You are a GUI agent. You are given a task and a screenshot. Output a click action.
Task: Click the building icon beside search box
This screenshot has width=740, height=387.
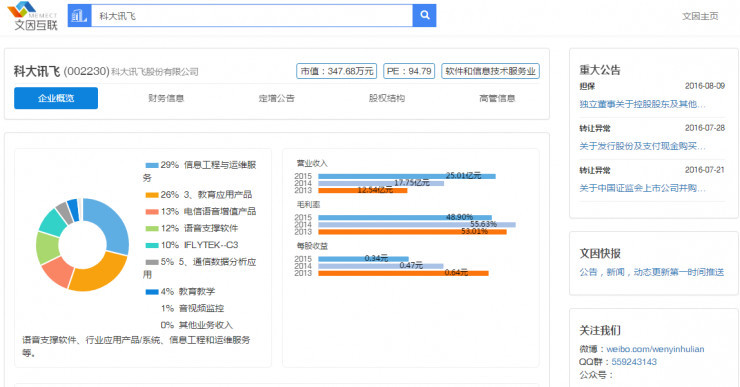[79, 16]
